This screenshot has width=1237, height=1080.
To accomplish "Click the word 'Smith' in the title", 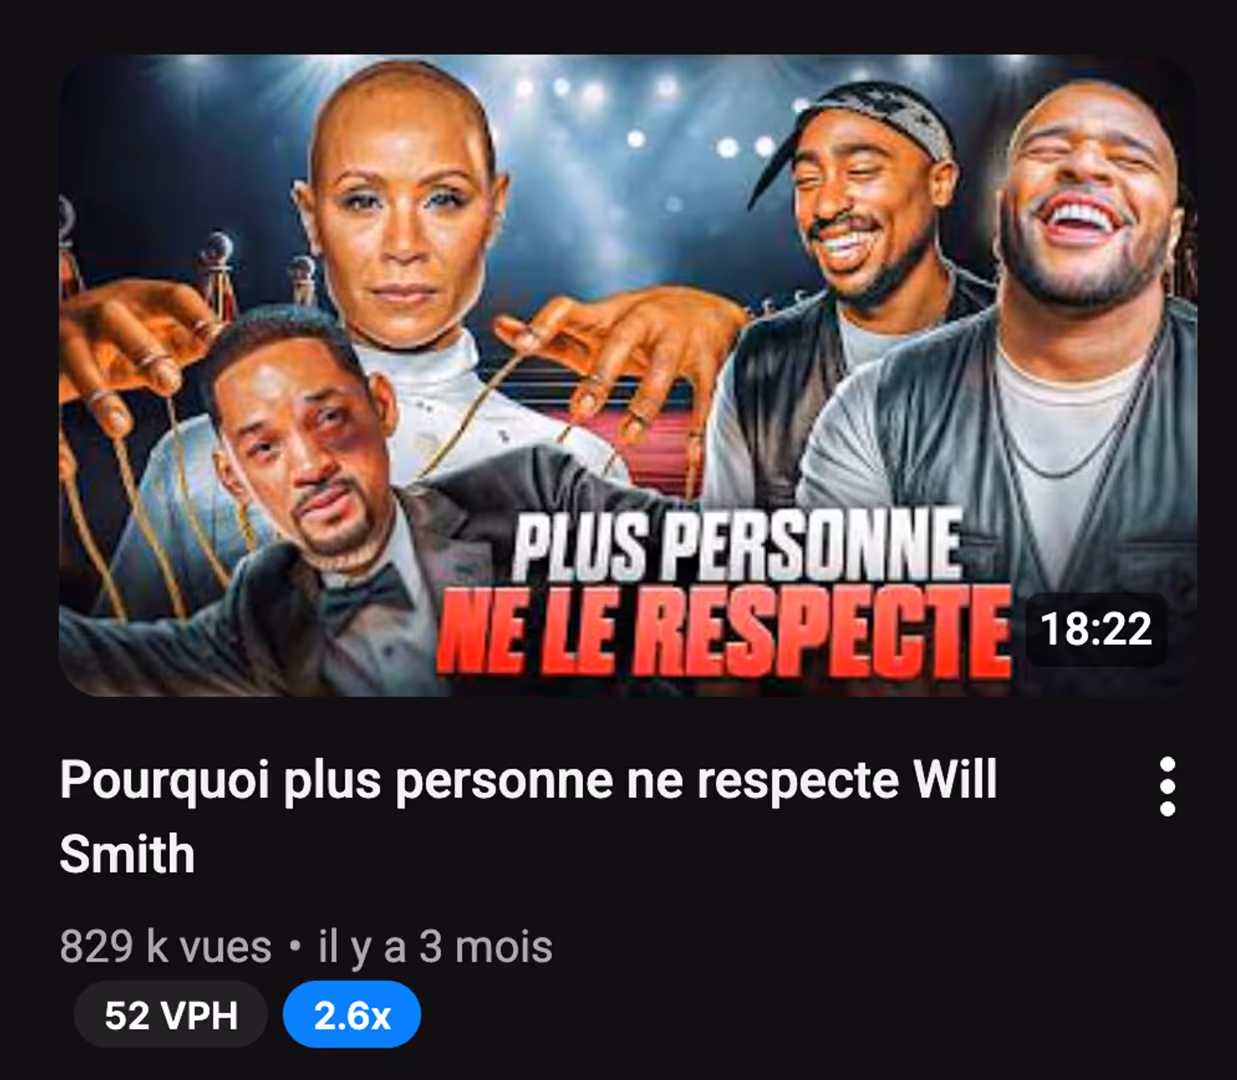I will tap(127, 854).
